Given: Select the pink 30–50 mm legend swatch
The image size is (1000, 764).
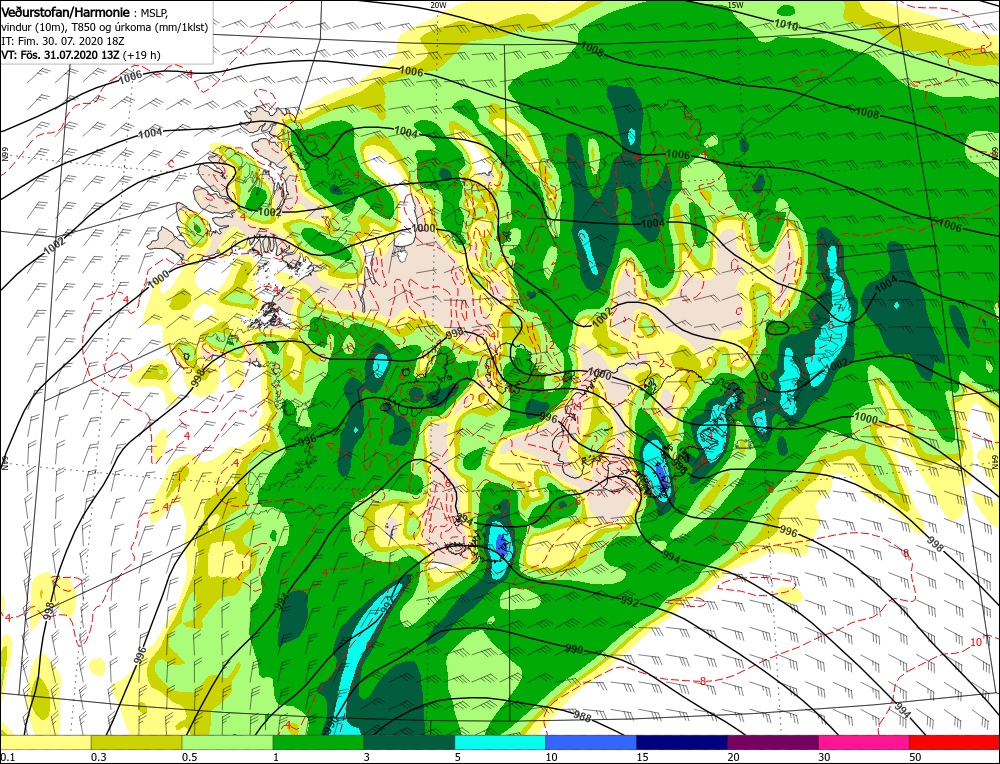Looking at the screenshot, I should pos(864,742).
